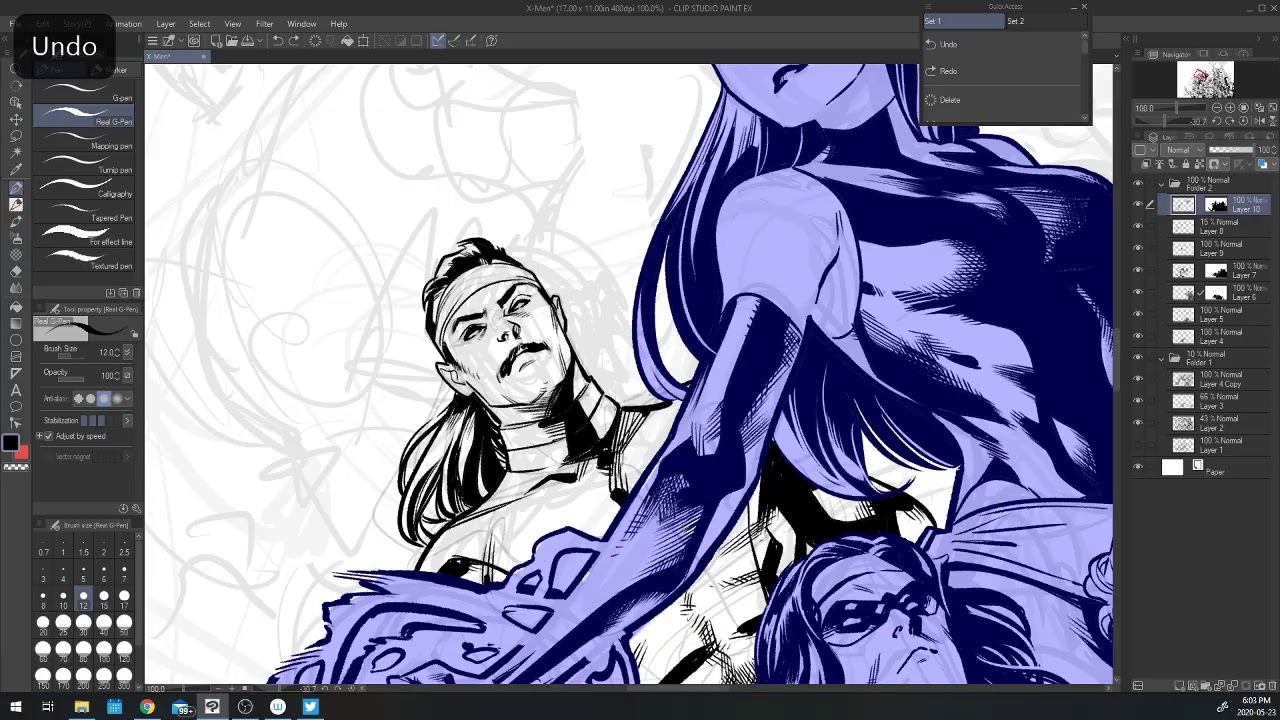
Task: Open the Anti-aliasing dropdown arrow
Action: point(128,399)
